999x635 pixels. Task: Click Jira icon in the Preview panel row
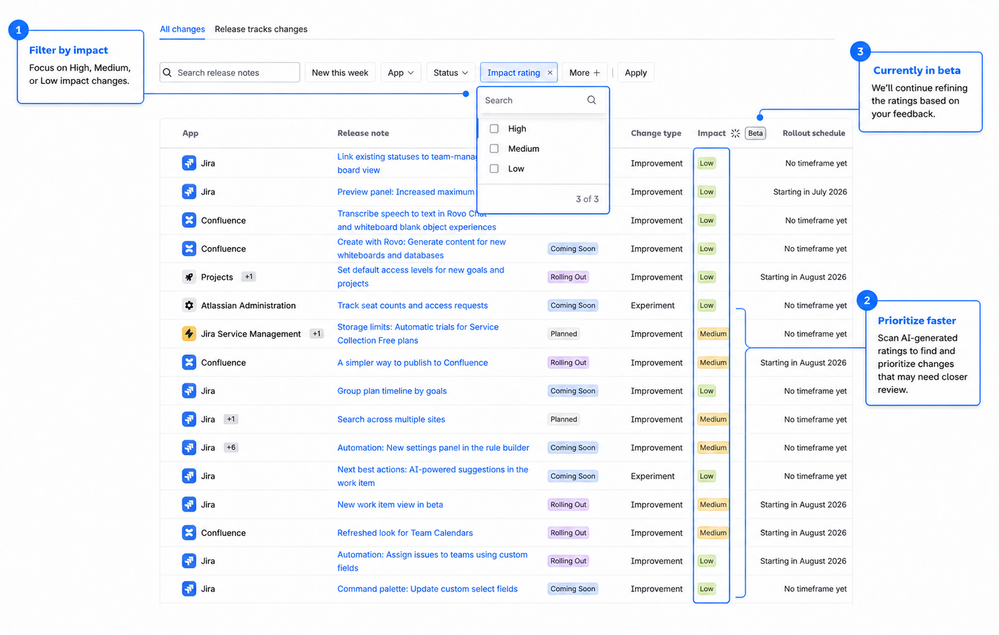pyautogui.click(x=189, y=192)
